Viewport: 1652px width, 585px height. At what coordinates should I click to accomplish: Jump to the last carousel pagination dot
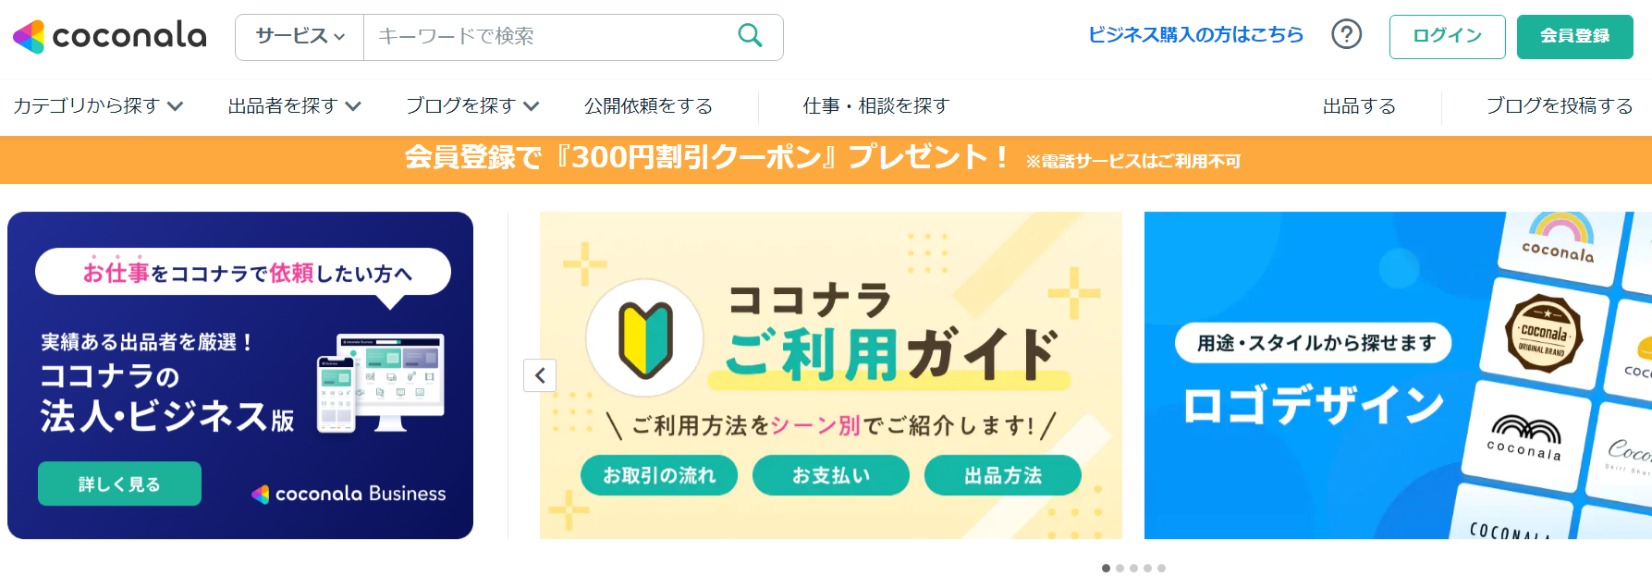tap(1162, 568)
